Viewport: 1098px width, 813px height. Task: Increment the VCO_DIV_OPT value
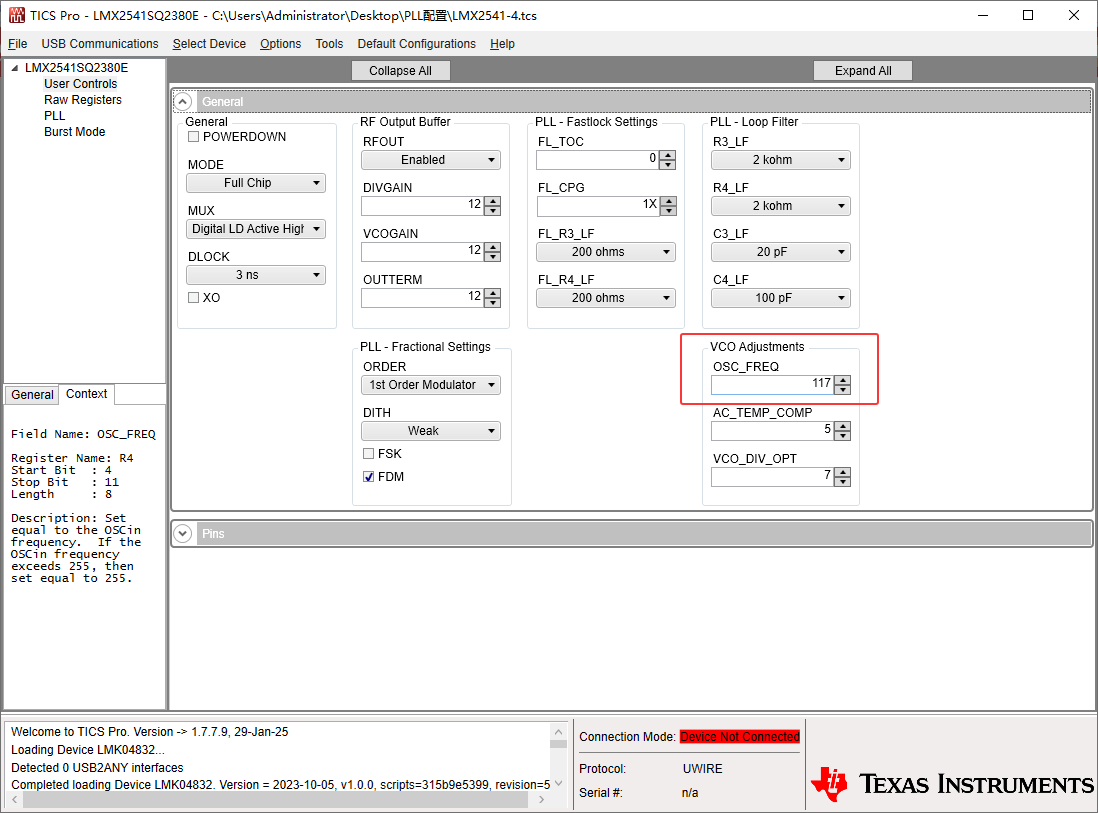[843, 473]
